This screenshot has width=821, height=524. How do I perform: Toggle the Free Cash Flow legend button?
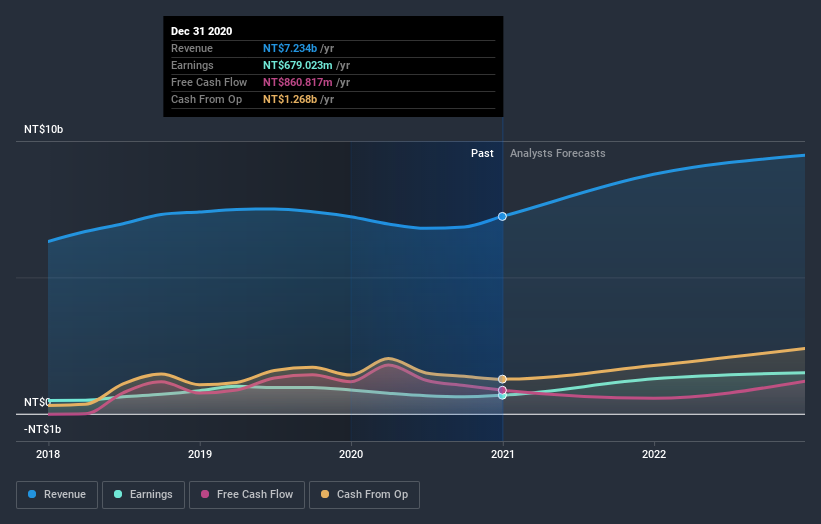tap(247, 495)
